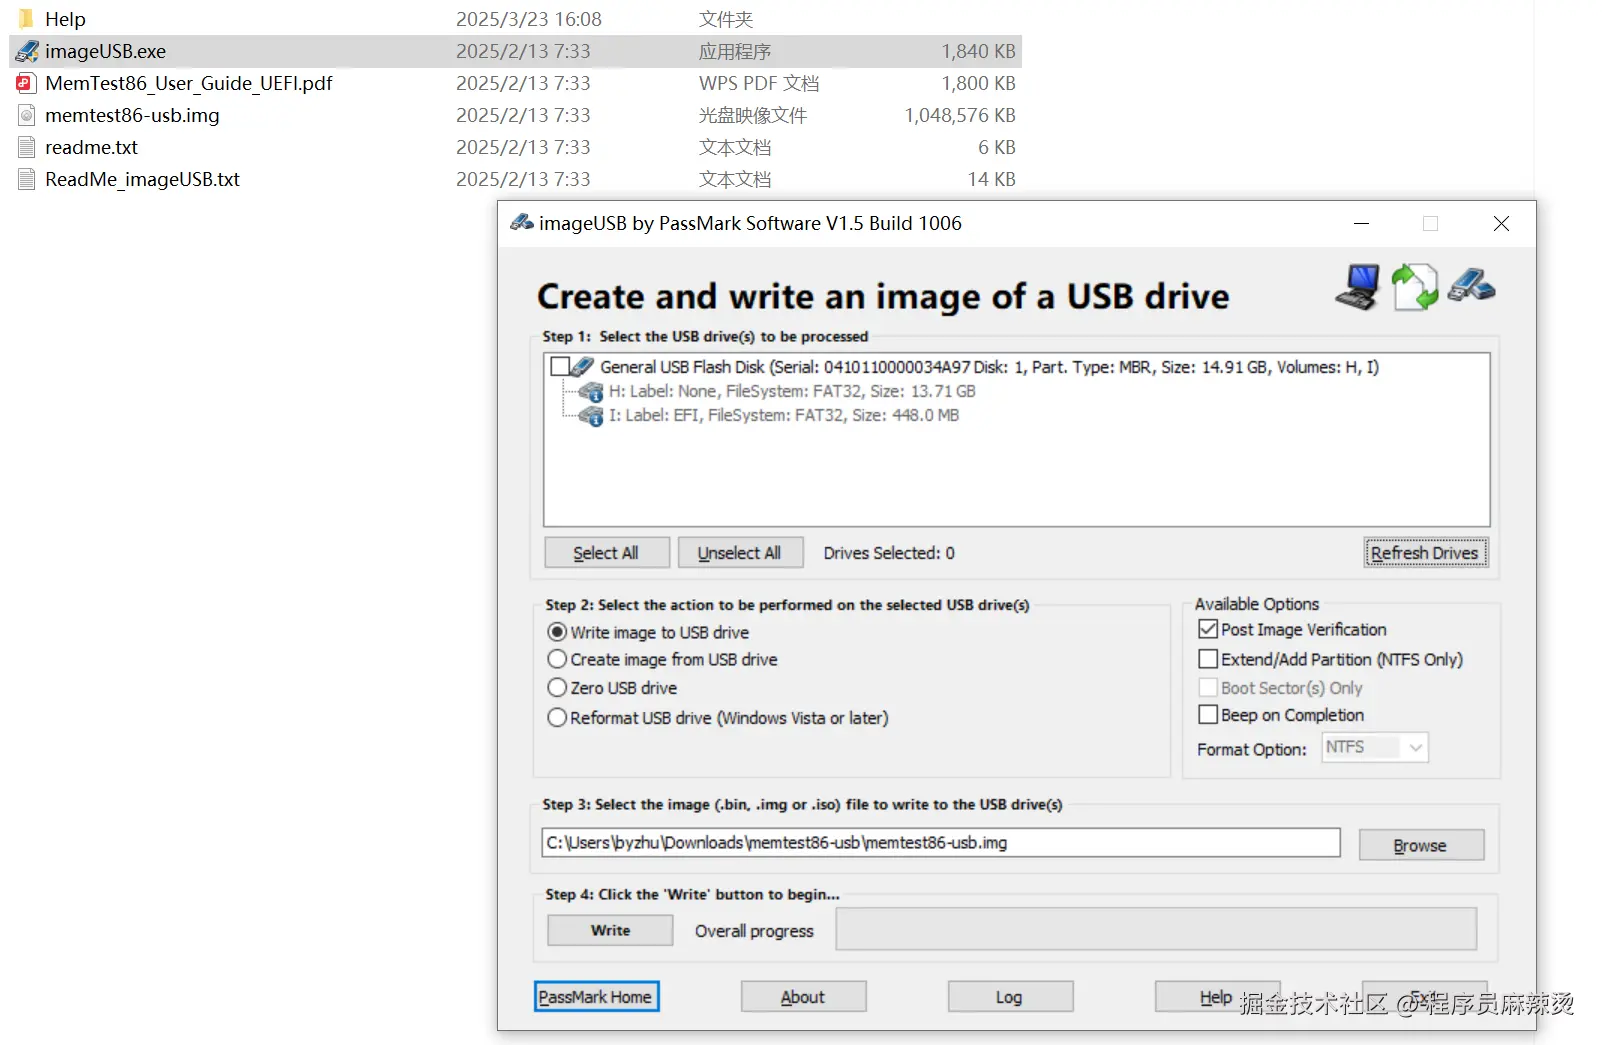
Task: Click the 1,048,576 KB size cell
Action: pyautogui.click(x=960, y=115)
